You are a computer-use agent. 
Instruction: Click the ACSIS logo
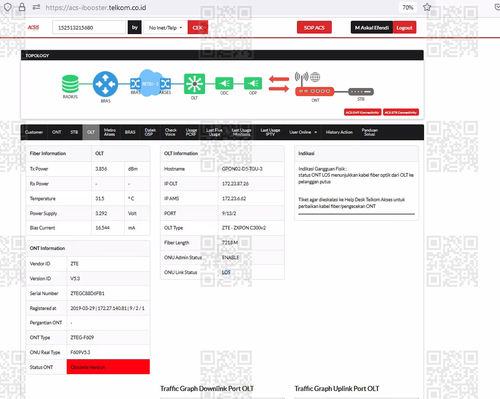pyautogui.click(x=33, y=27)
